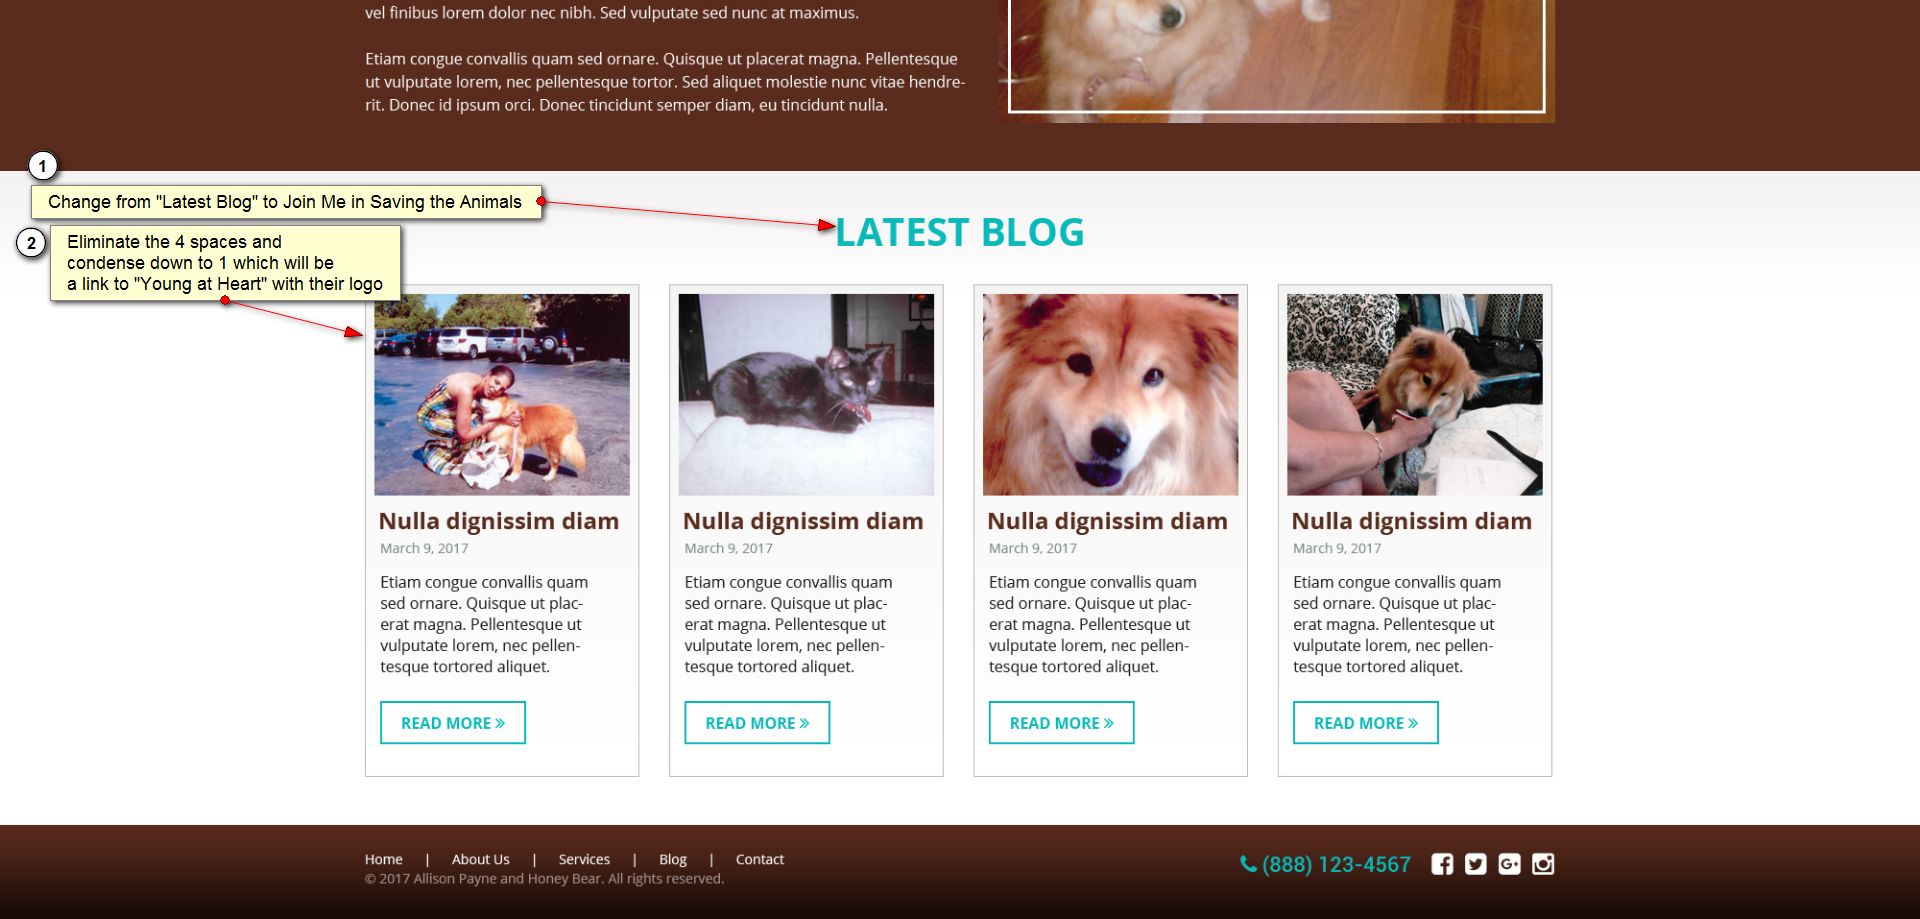This screenshot has width=1920, height=919.
Task: Click Read More on fourth blog card
Action: point(1366,723)
